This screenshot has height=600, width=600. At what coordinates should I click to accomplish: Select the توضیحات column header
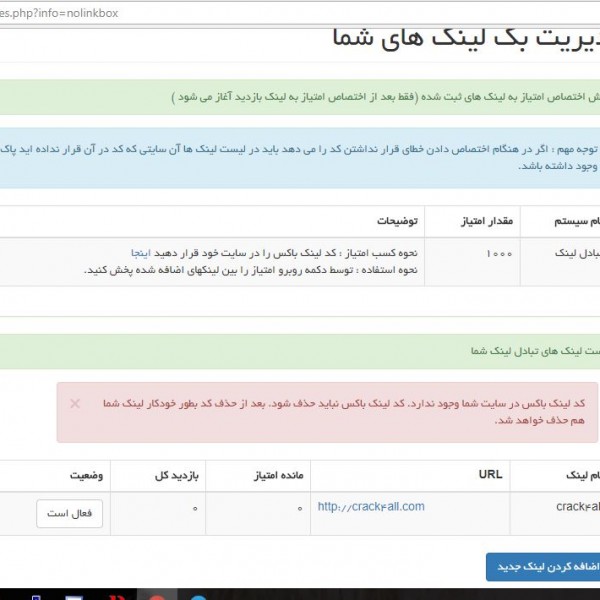397,219
